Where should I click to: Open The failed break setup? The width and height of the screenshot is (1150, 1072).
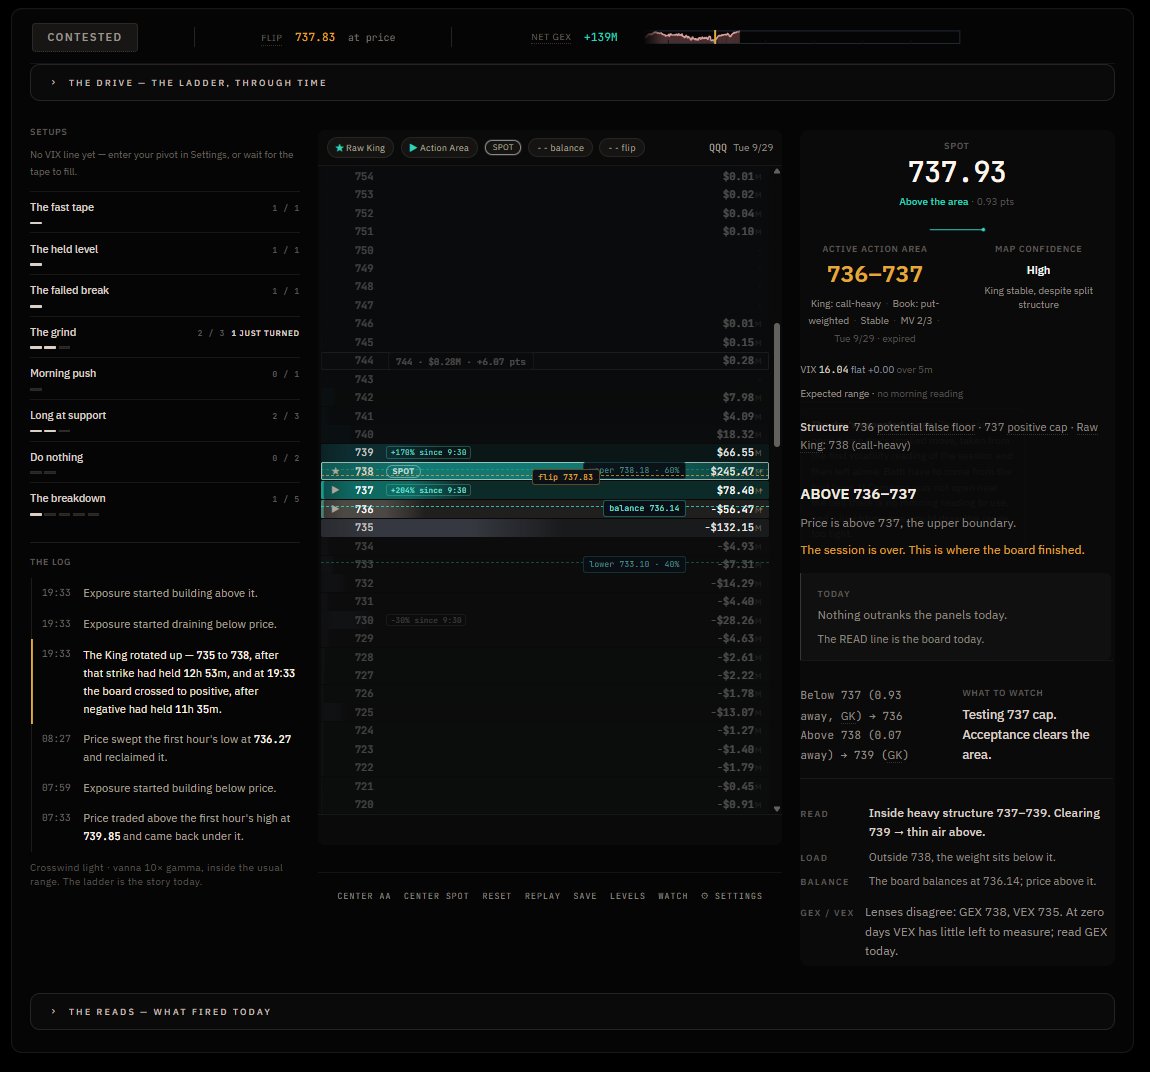click(165, 295)
